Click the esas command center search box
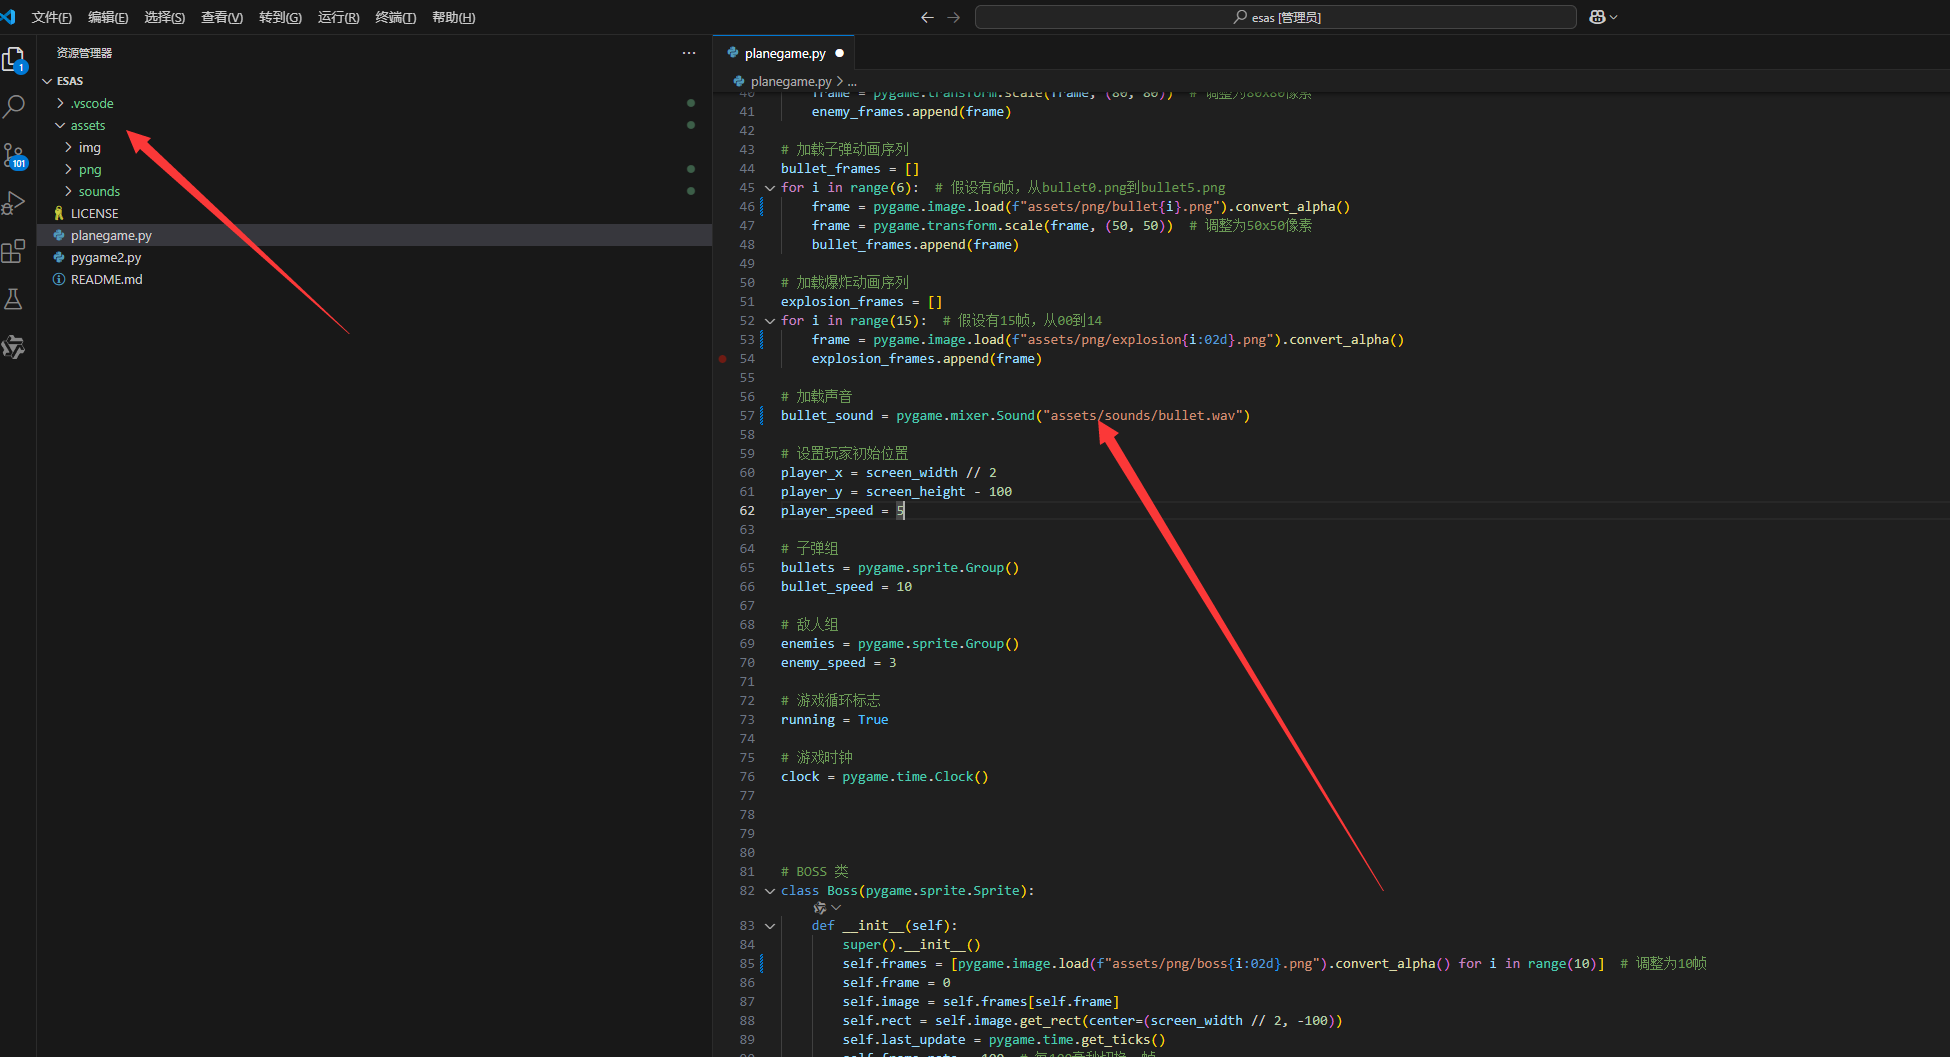Image resolution: width=1950 pixels, height=1057 pixels. pyautogui.click(x=1275, y=17)
